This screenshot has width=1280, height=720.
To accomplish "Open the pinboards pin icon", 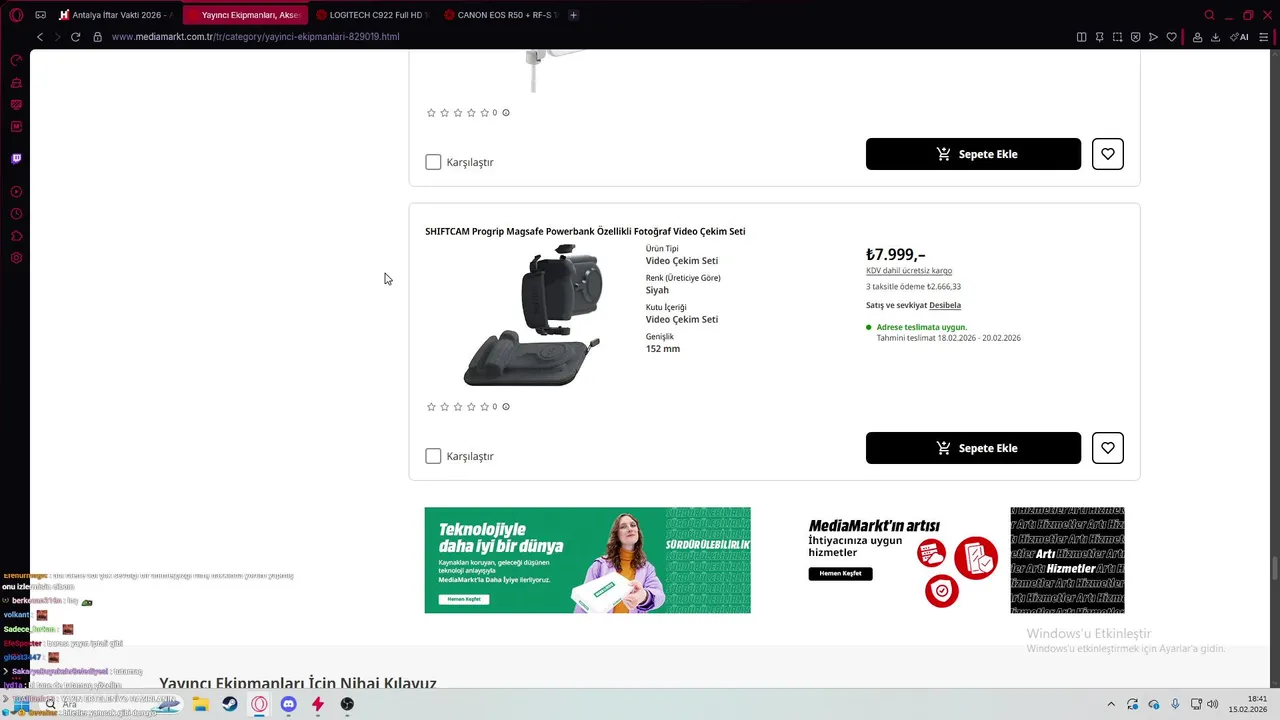I will tap(1099, 37).
